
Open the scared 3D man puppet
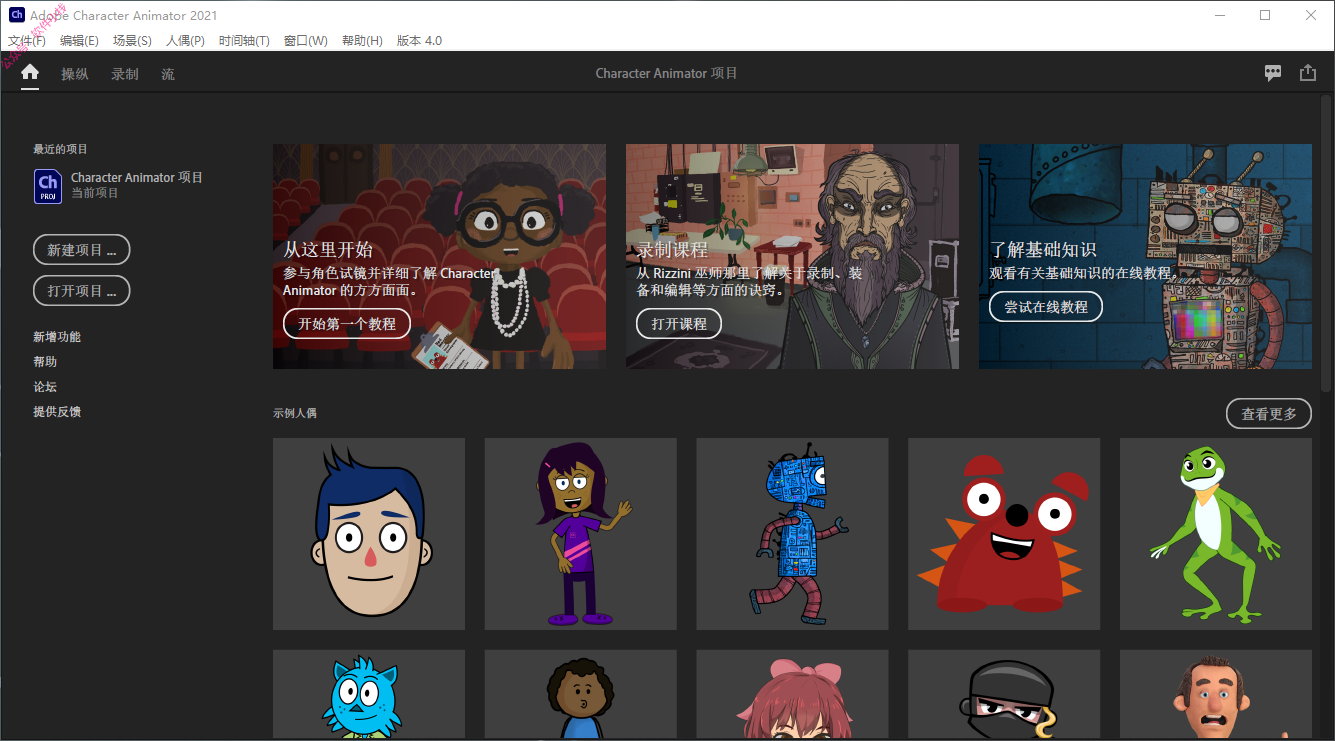pos(1216,695)
